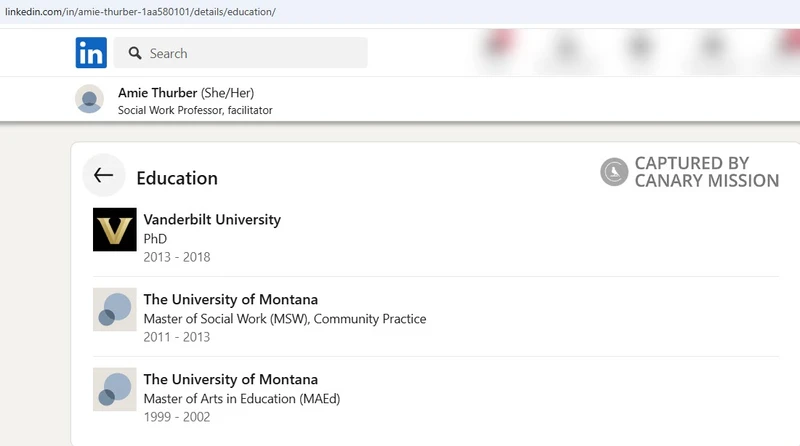The image size is (800, 446).
Task: Click the Canary Mission watermark logo
Action: (614, 171)
